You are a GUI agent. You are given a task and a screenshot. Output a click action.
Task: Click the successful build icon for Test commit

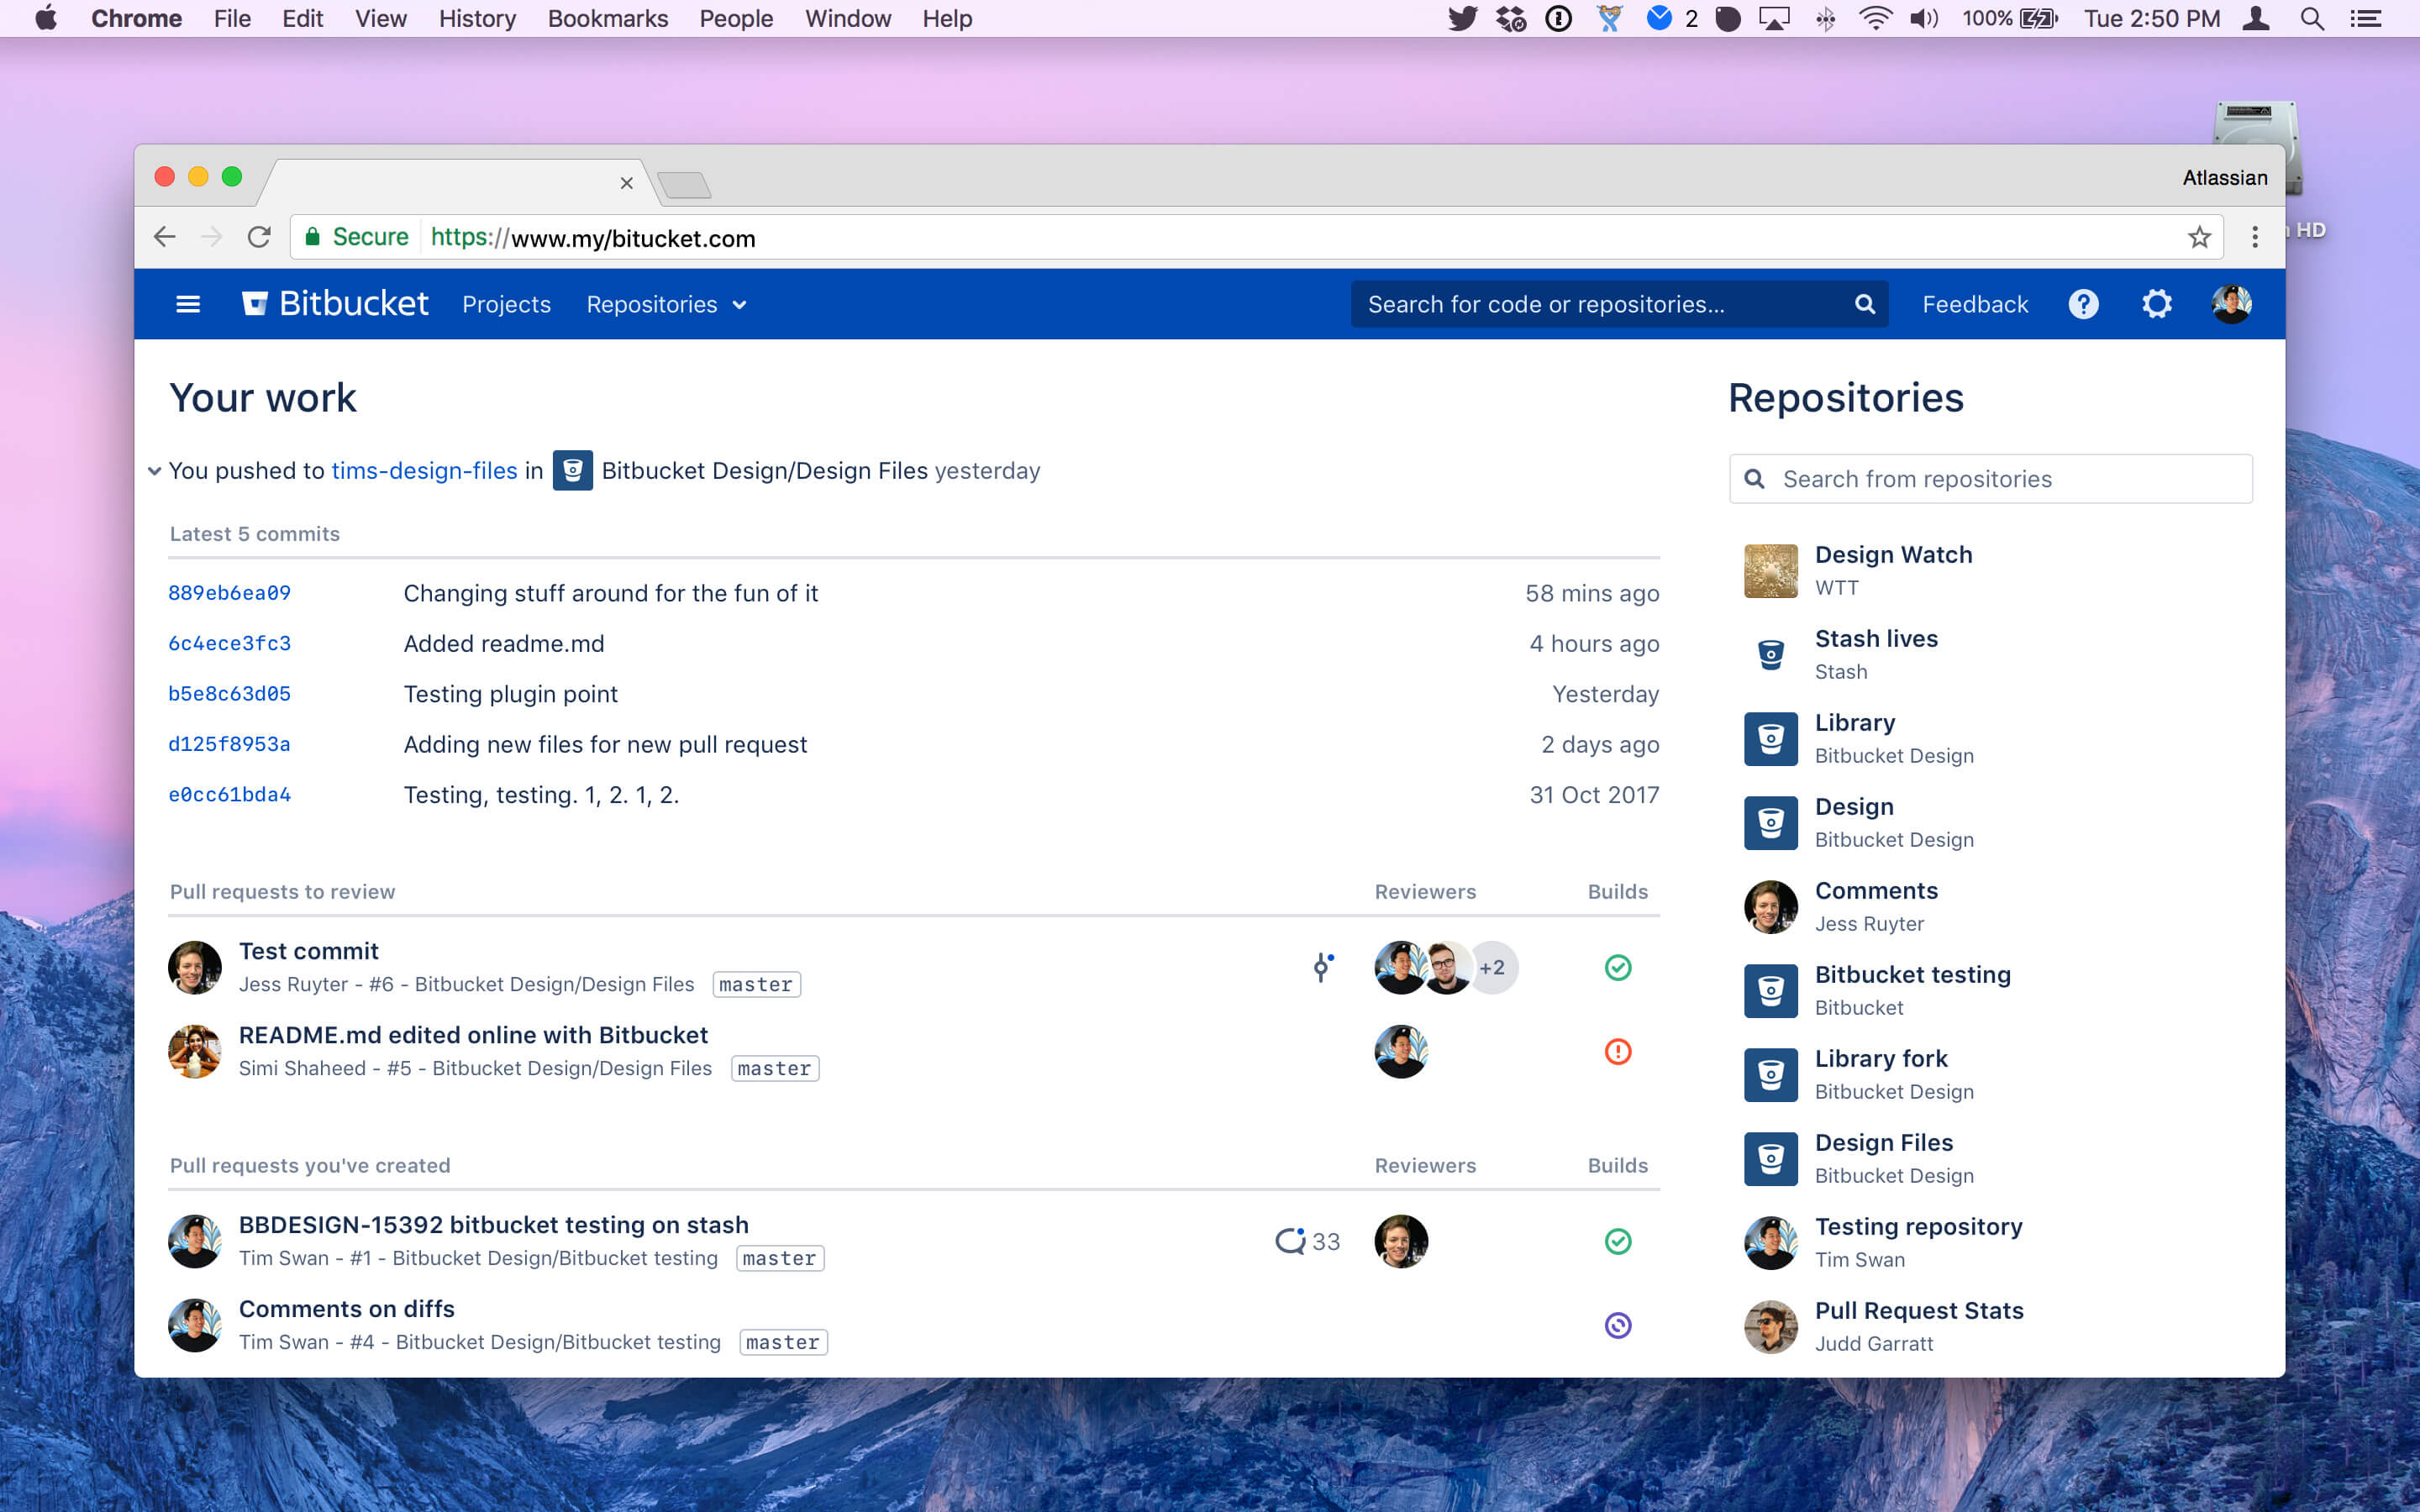pos(1617,968)
